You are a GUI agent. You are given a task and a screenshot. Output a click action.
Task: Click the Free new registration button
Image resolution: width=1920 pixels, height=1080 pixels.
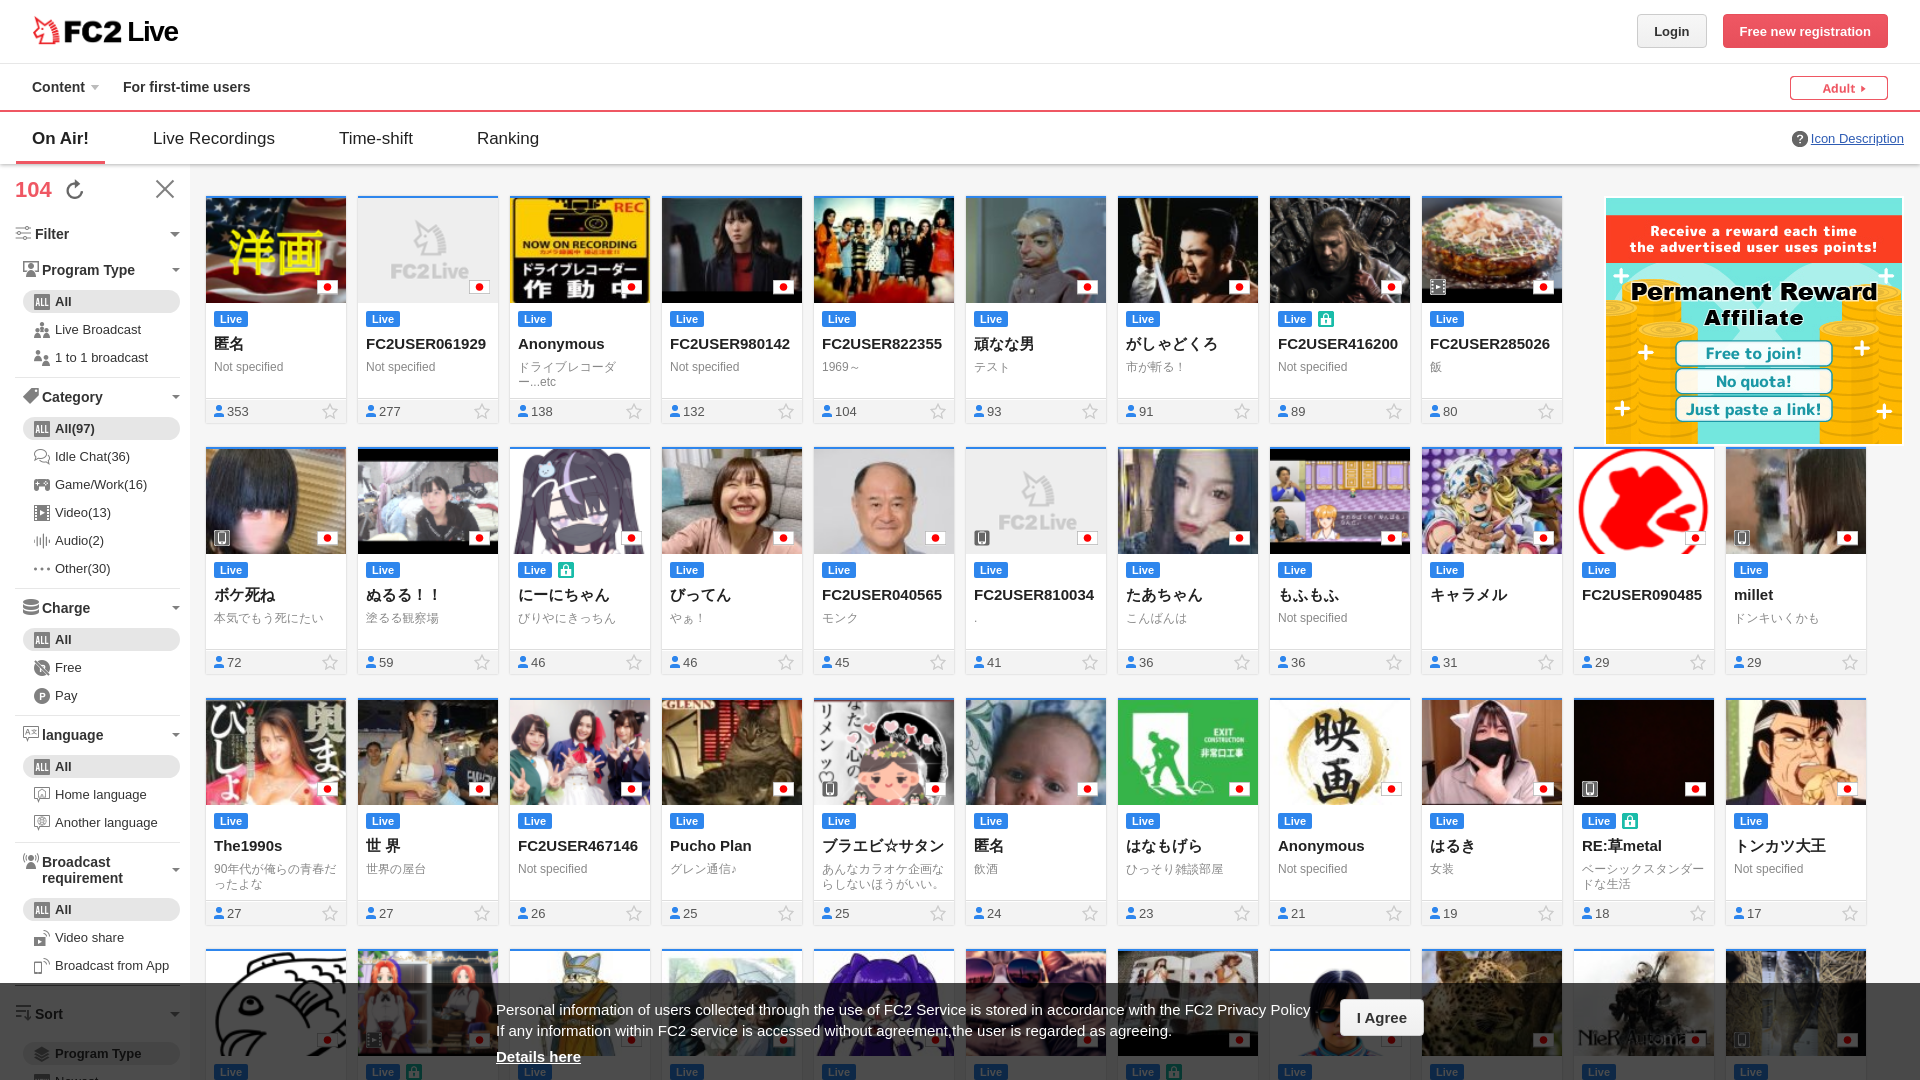coord(1804,31)
